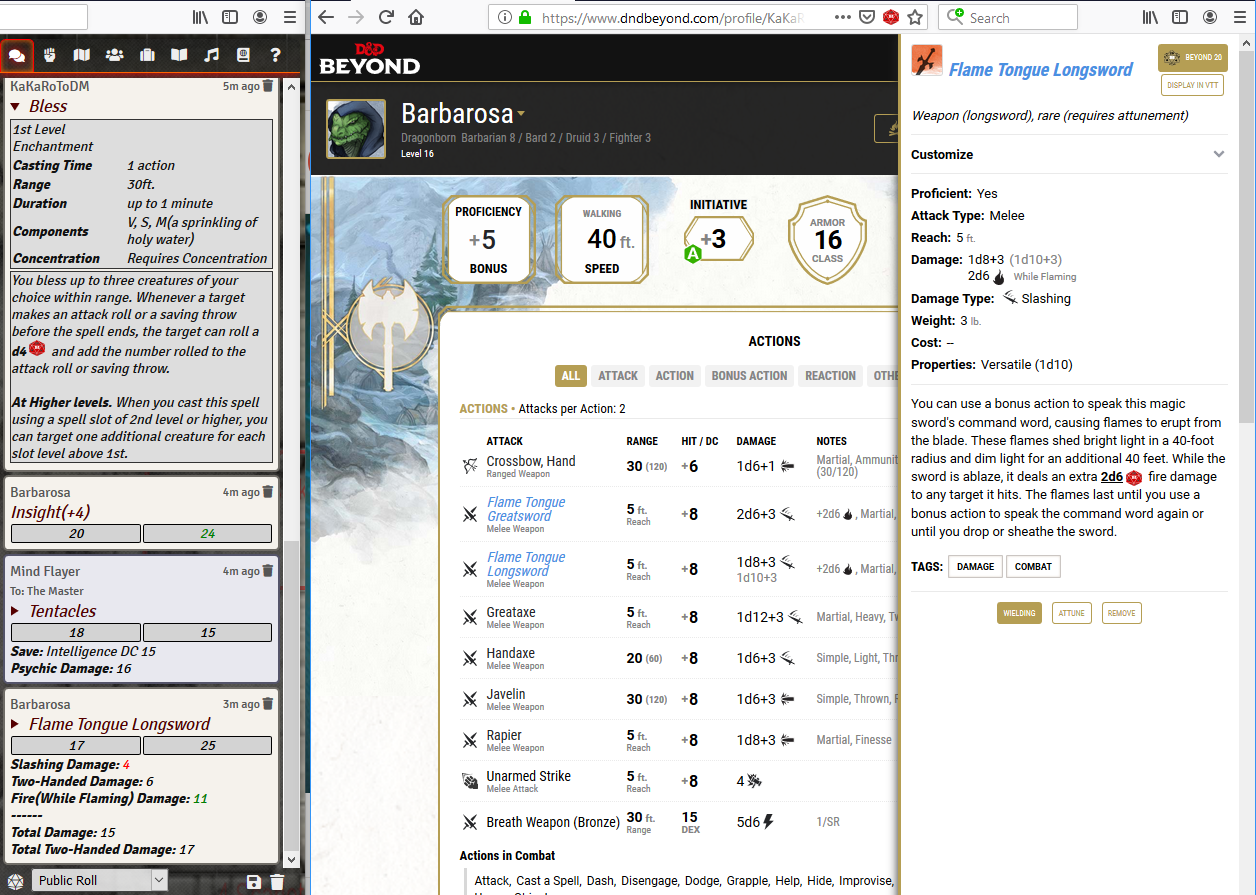Expand the Tentacles roll details
The width and height of the screenshot is (1256, 895).
[16, 611]
